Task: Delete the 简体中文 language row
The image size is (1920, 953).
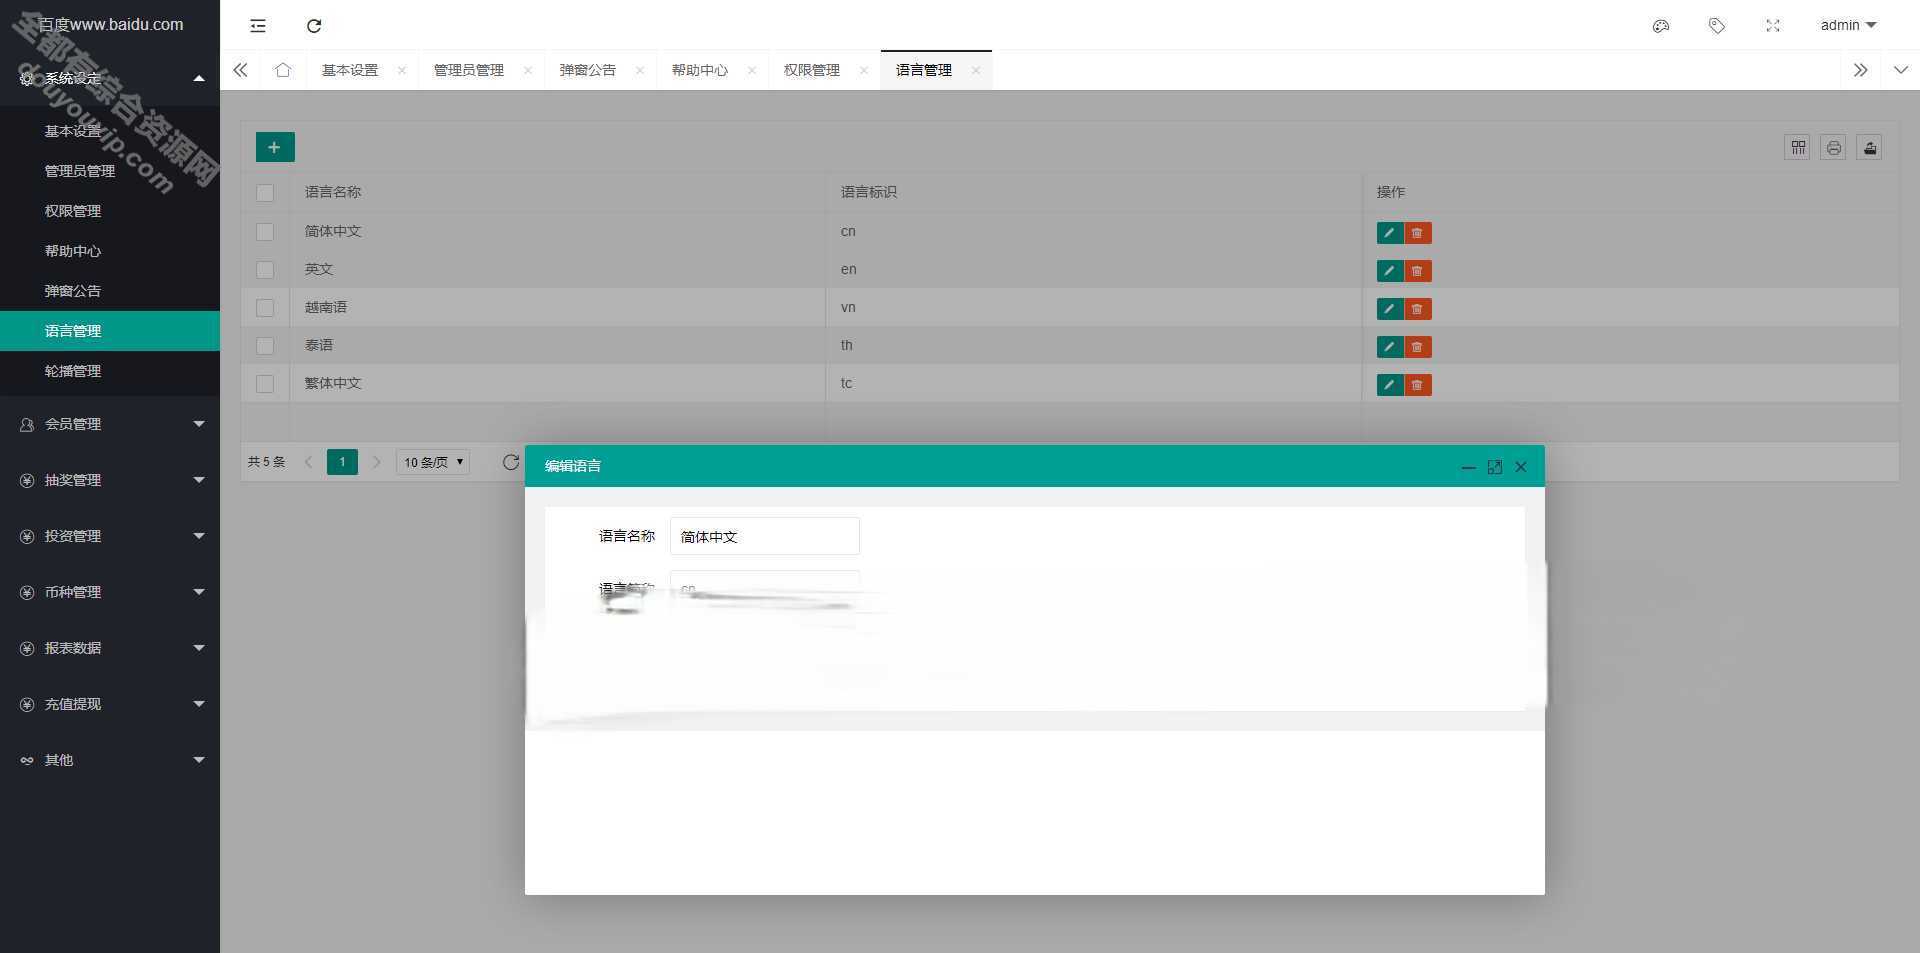Action: click(1418, 233)
